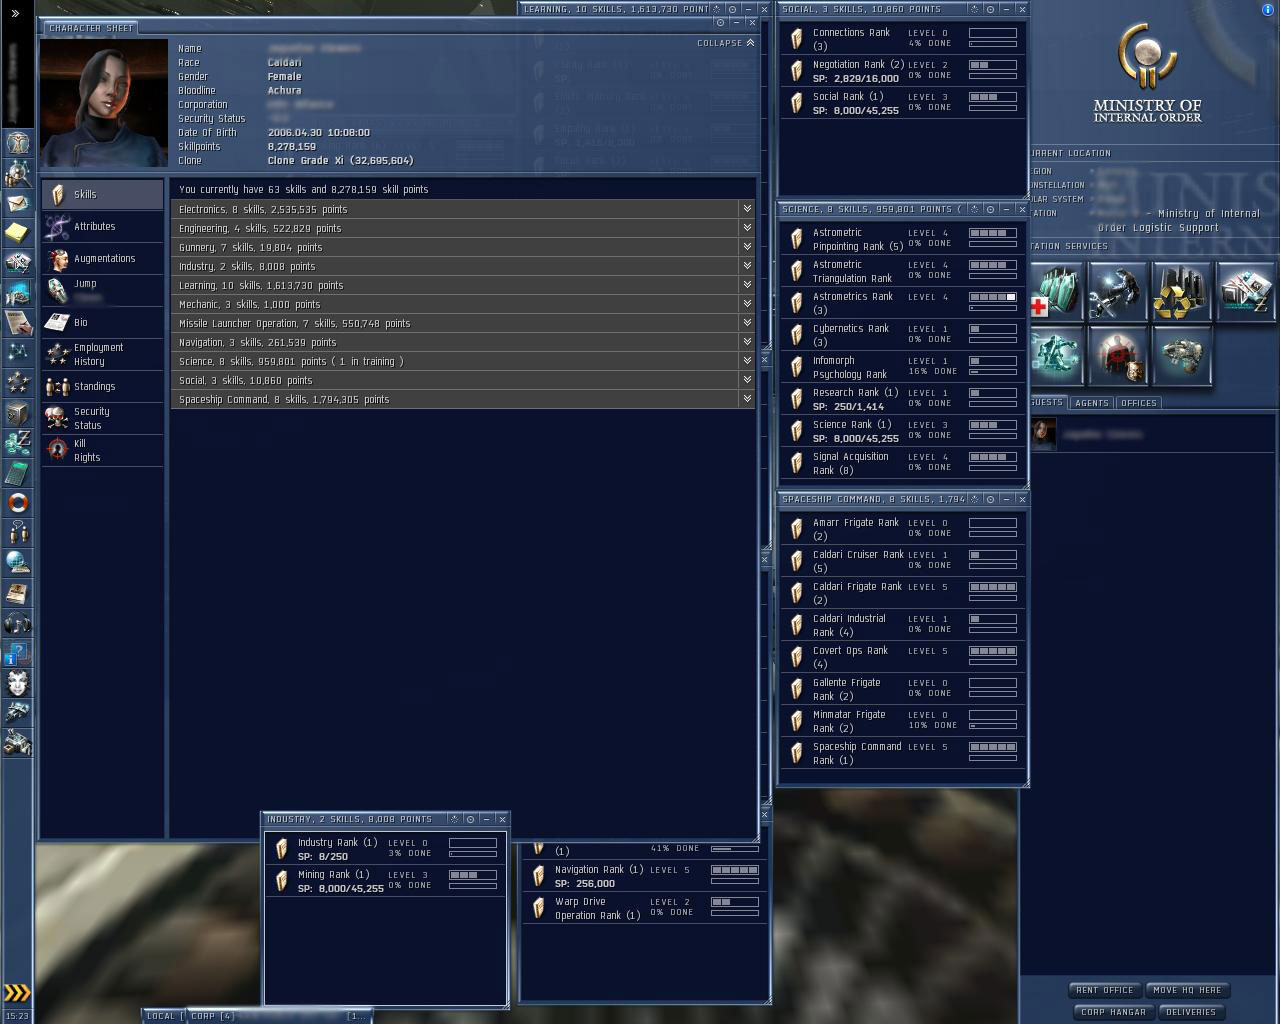This screenshot has height=1024, width=1280.
Task: Select the Warp Drive Operation skill row
Action: 645,907
